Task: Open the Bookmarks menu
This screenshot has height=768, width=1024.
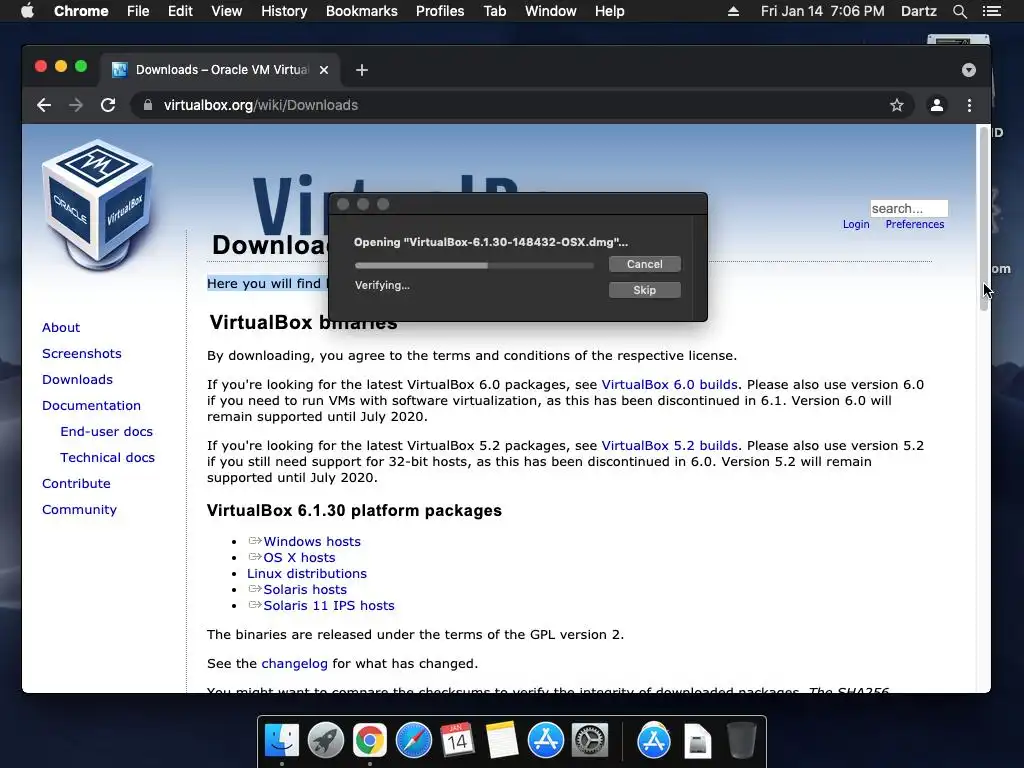Action: pos(362,11)
